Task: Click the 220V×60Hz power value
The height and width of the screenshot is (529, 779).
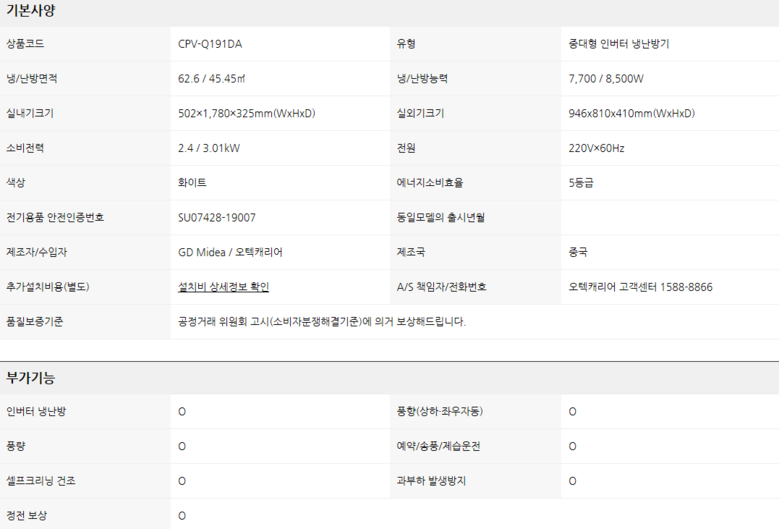Action: (596, 148)
